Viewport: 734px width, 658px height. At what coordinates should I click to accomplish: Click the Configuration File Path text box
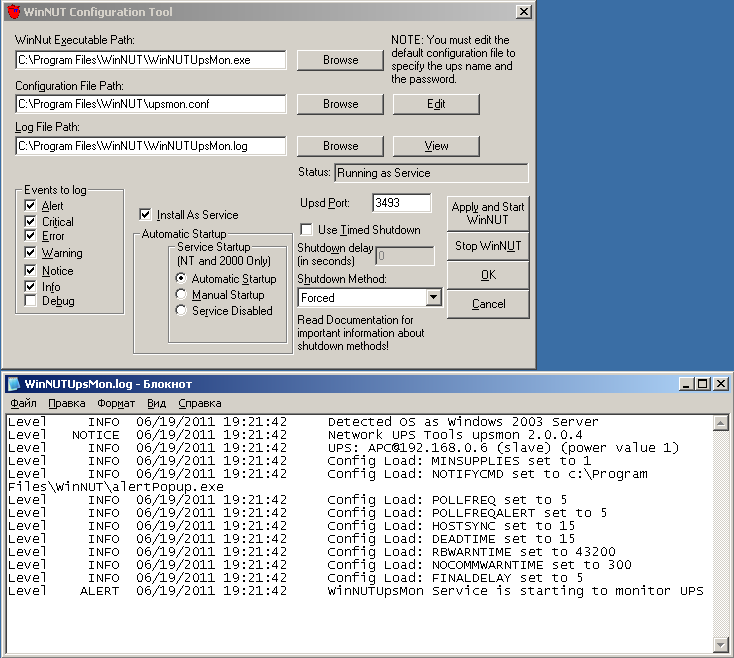tap(151, 104)
